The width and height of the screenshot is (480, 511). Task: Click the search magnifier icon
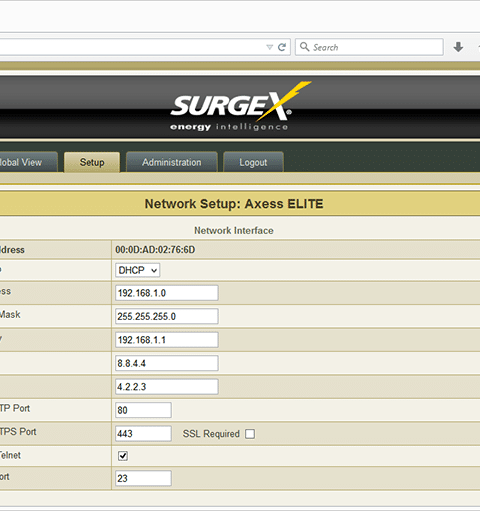pos(304,47)
